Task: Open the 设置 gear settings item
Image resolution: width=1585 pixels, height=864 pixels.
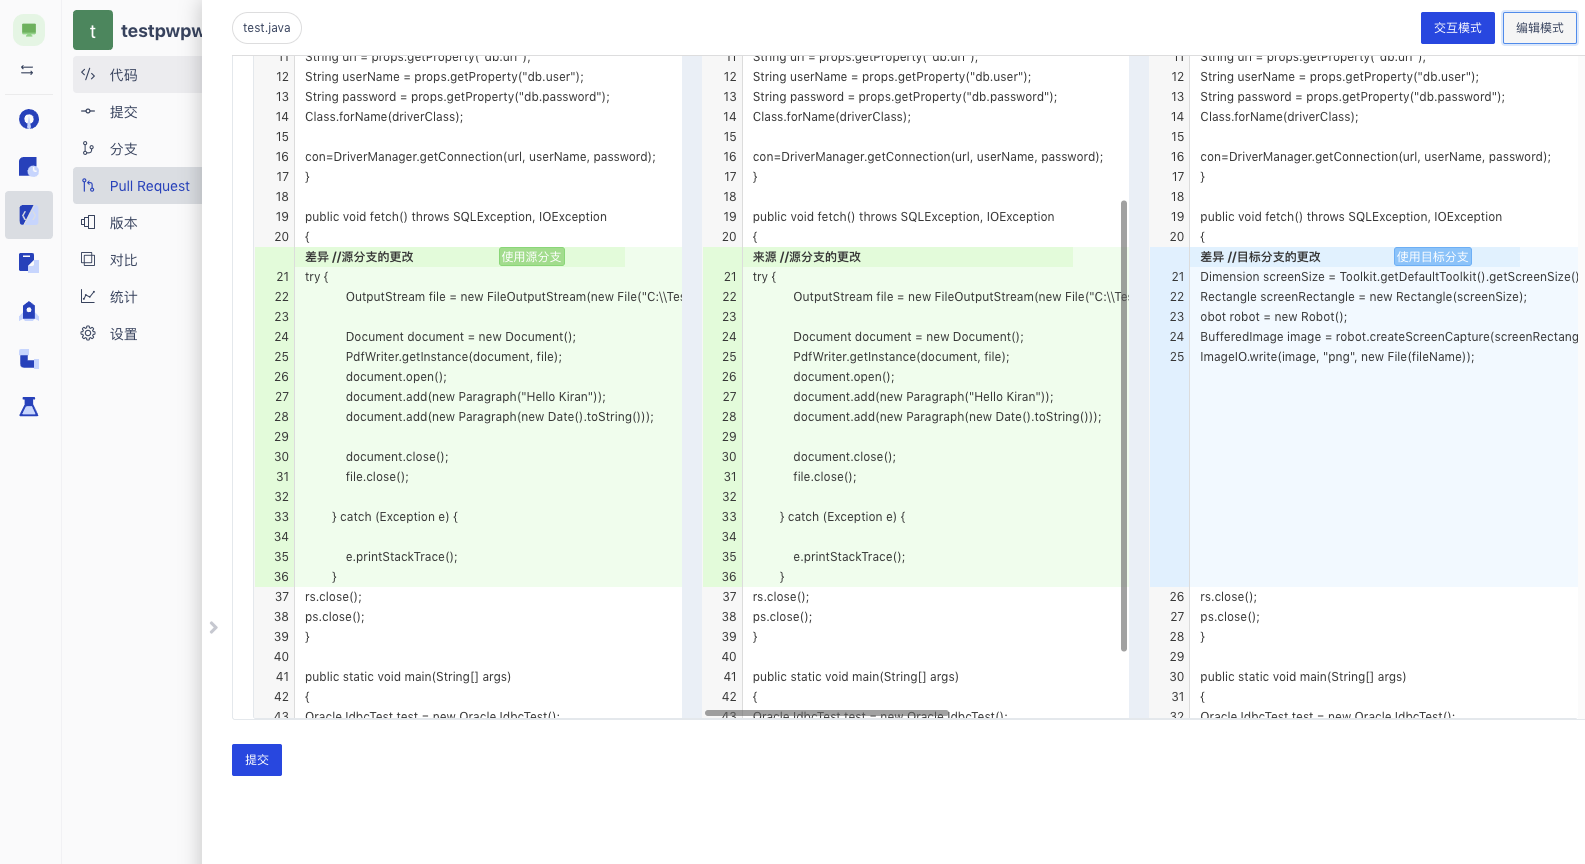Action: pyautogui.click(x=123, y=334)
